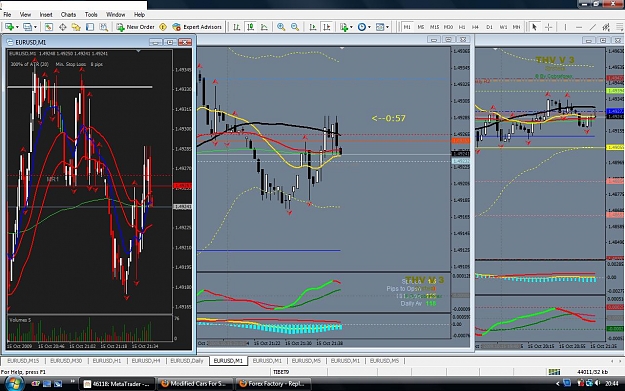Open the Charts menu

[68, 14]
